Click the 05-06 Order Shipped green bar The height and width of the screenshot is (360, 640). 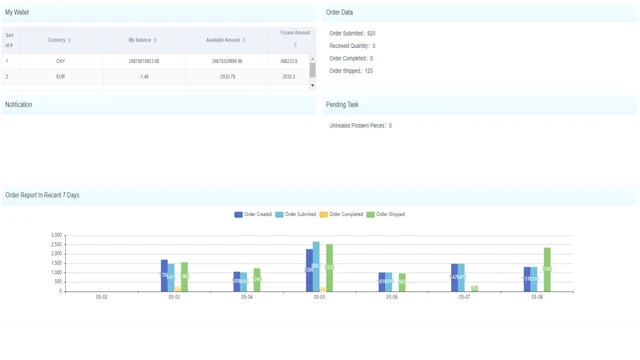(x=402, y=282)
